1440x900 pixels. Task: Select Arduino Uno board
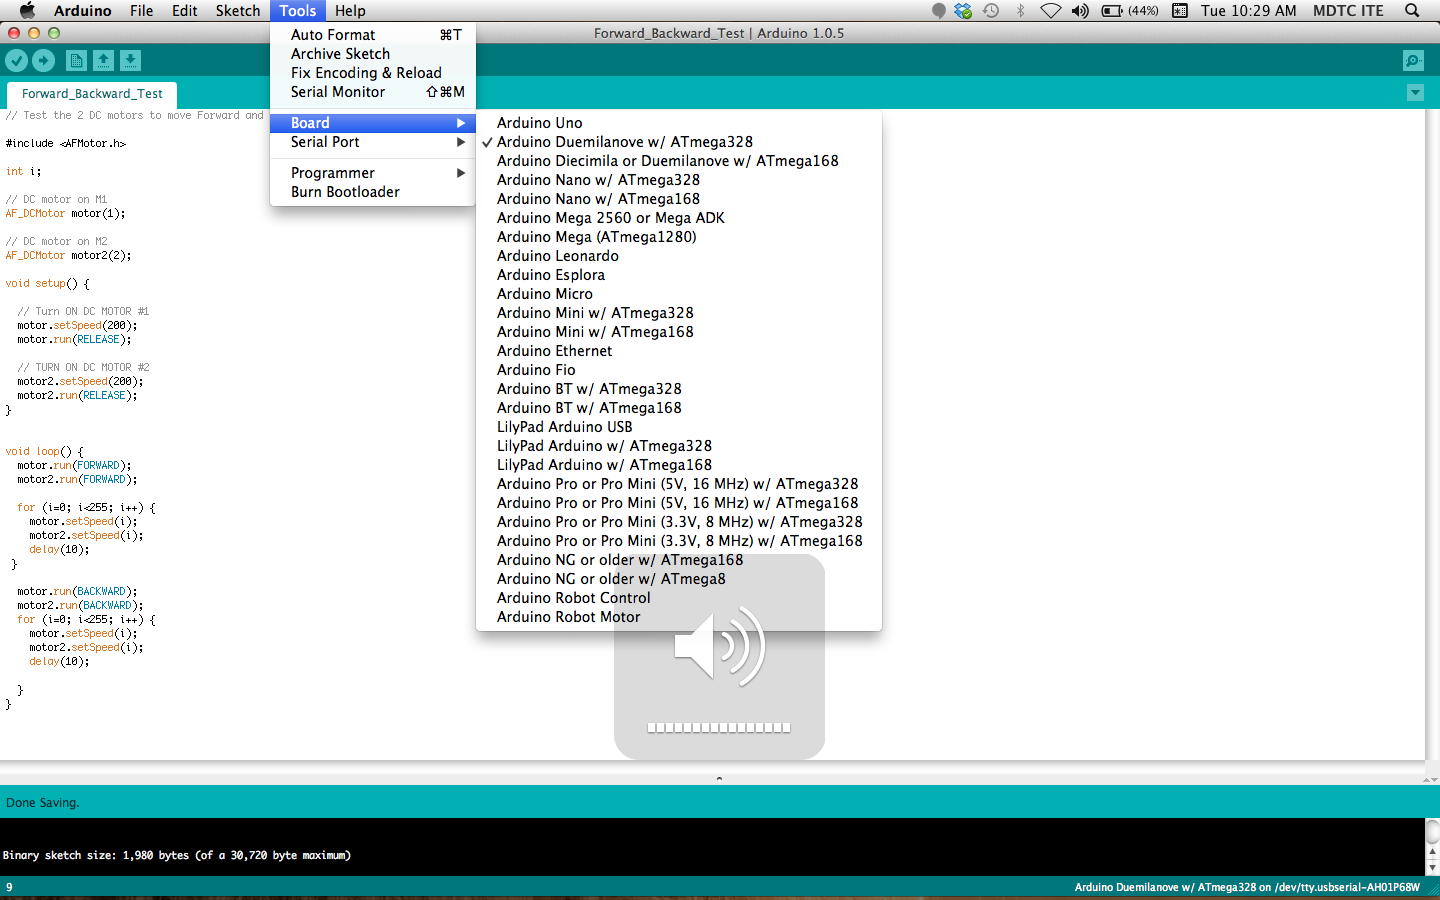[679, 123]
